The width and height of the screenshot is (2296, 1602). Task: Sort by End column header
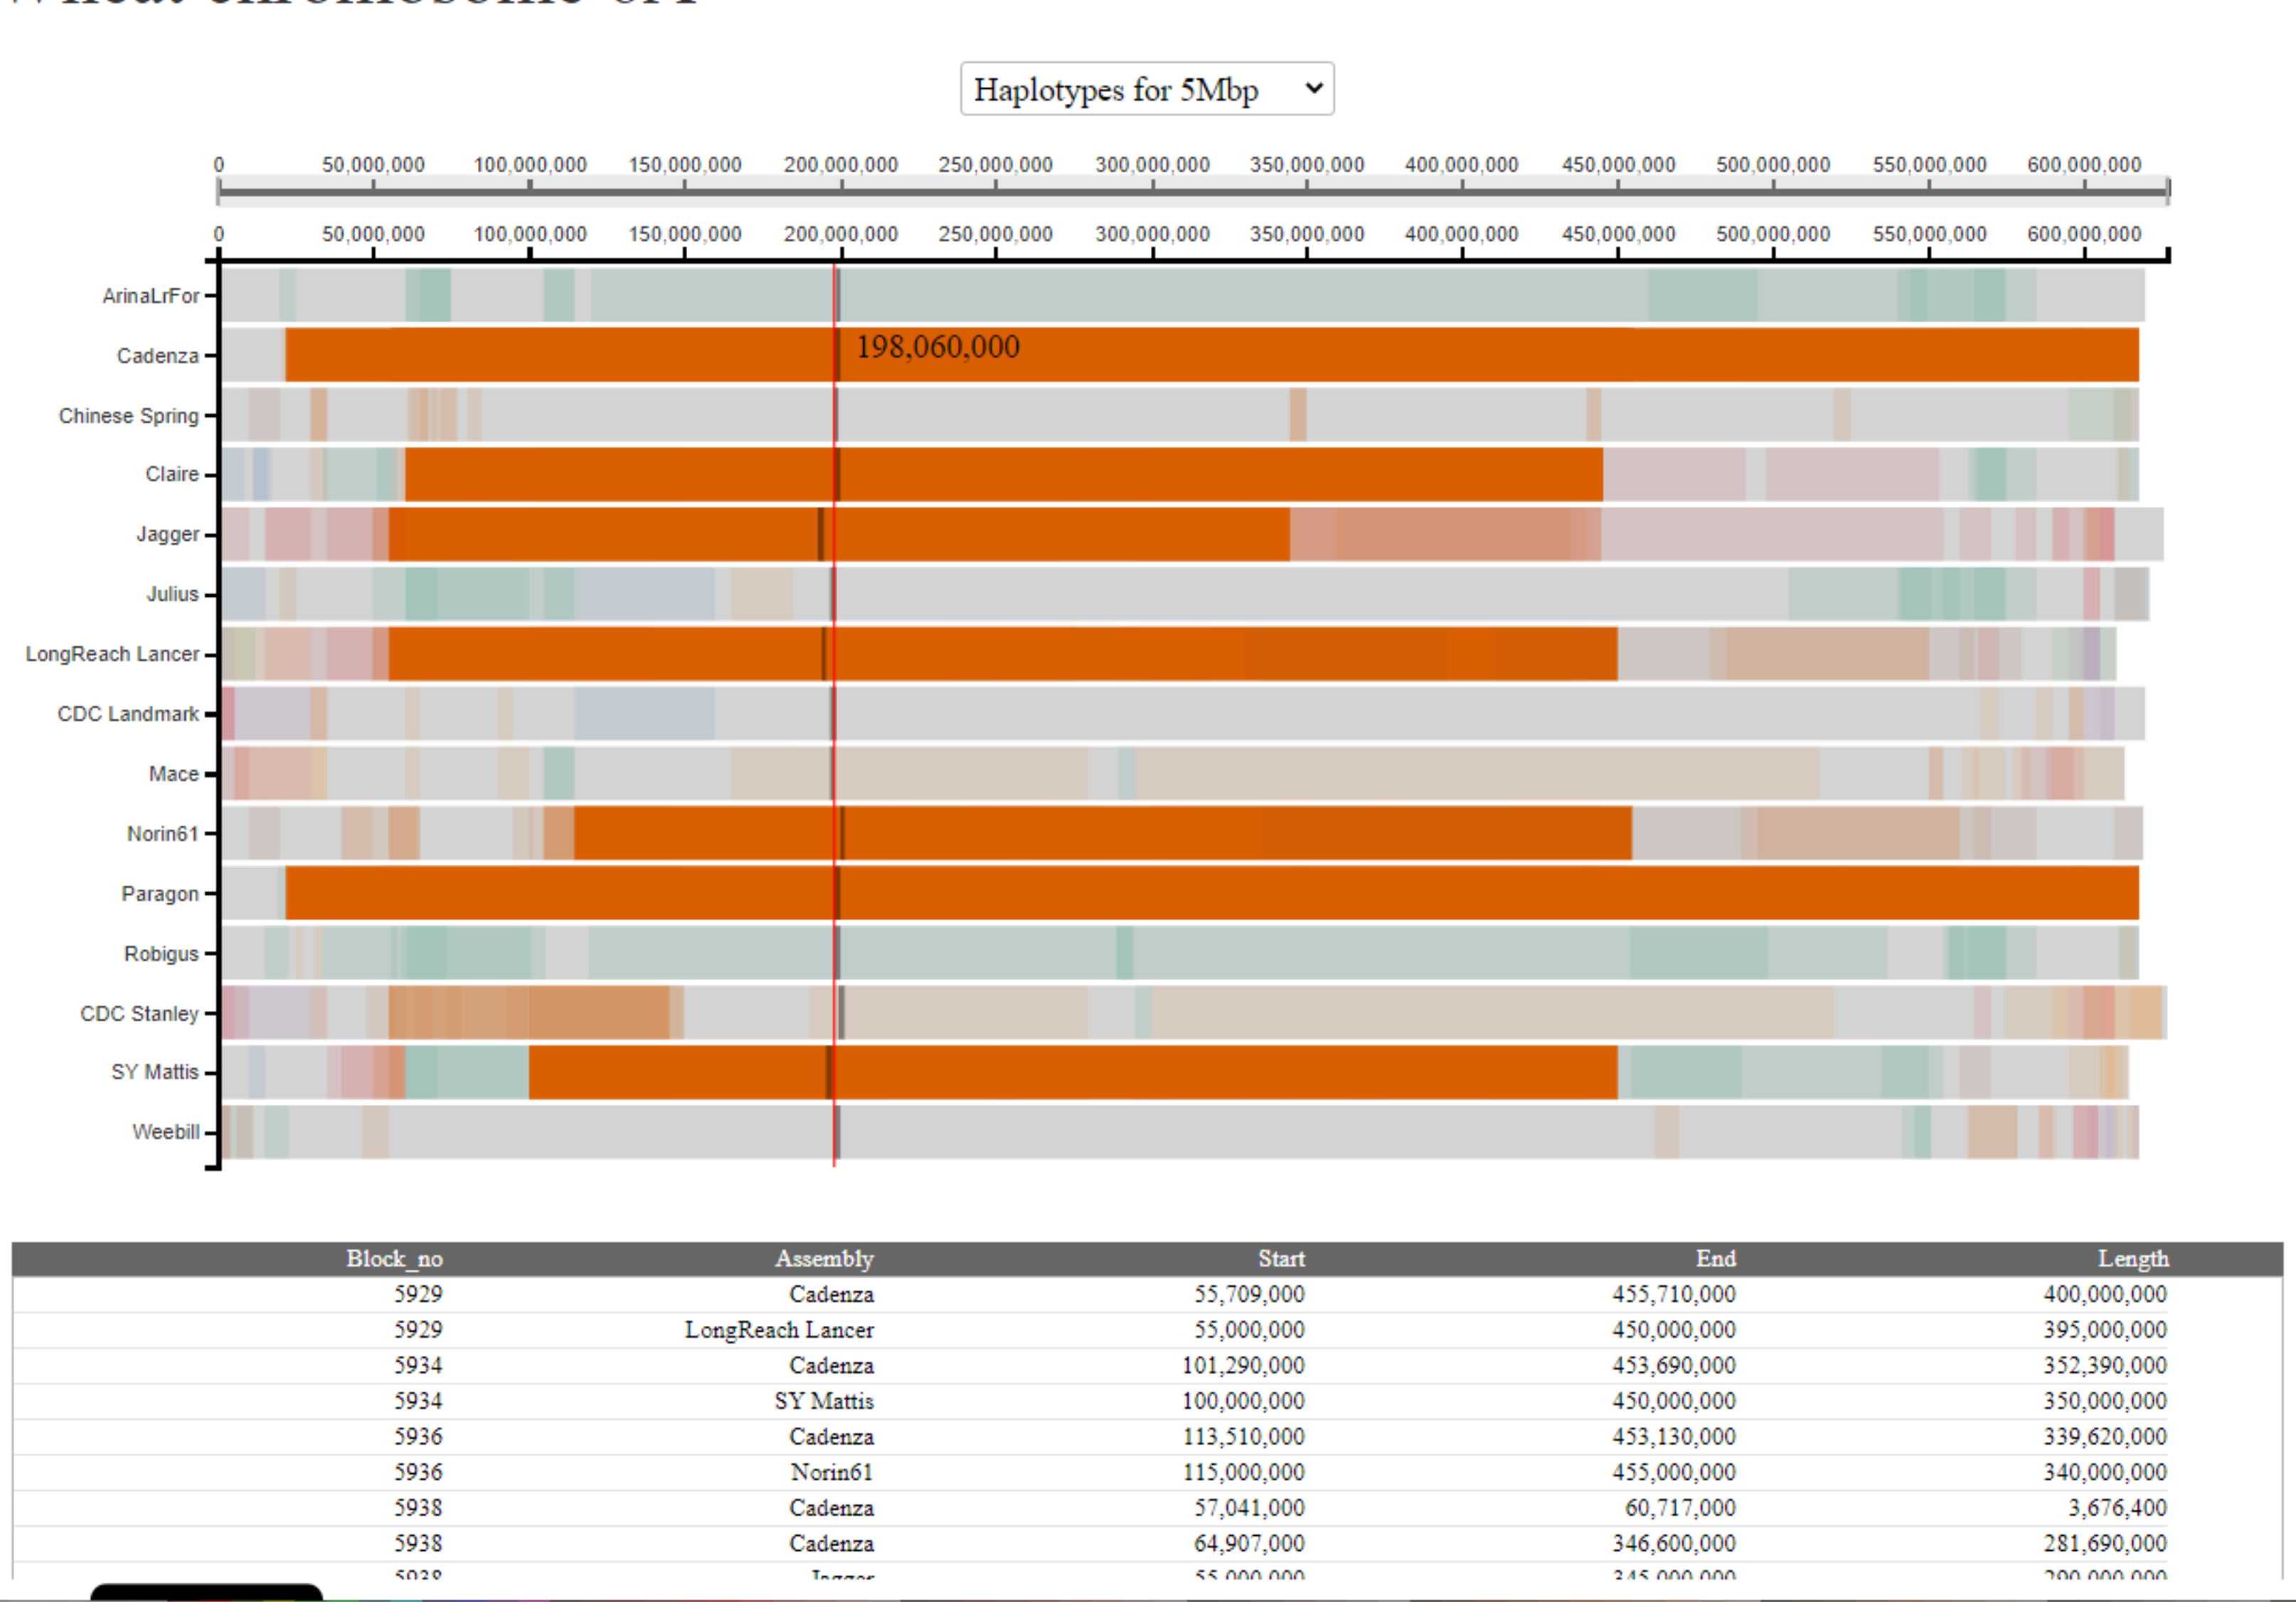coord(1716,1259)
